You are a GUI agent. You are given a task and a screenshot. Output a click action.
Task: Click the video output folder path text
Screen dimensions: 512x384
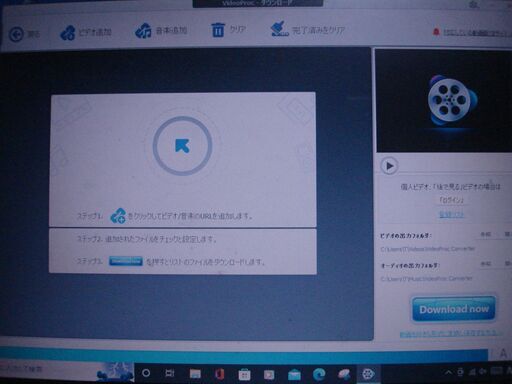click(428, 249)
